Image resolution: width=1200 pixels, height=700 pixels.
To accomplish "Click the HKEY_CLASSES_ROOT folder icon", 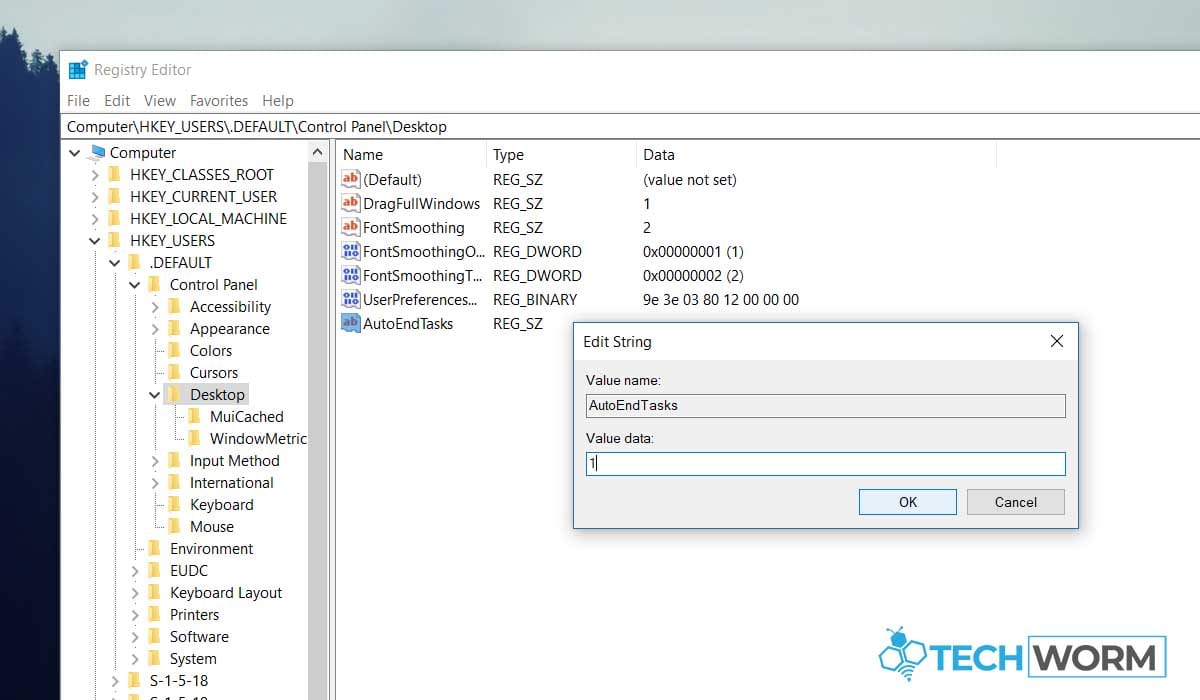I will (114, 175).
